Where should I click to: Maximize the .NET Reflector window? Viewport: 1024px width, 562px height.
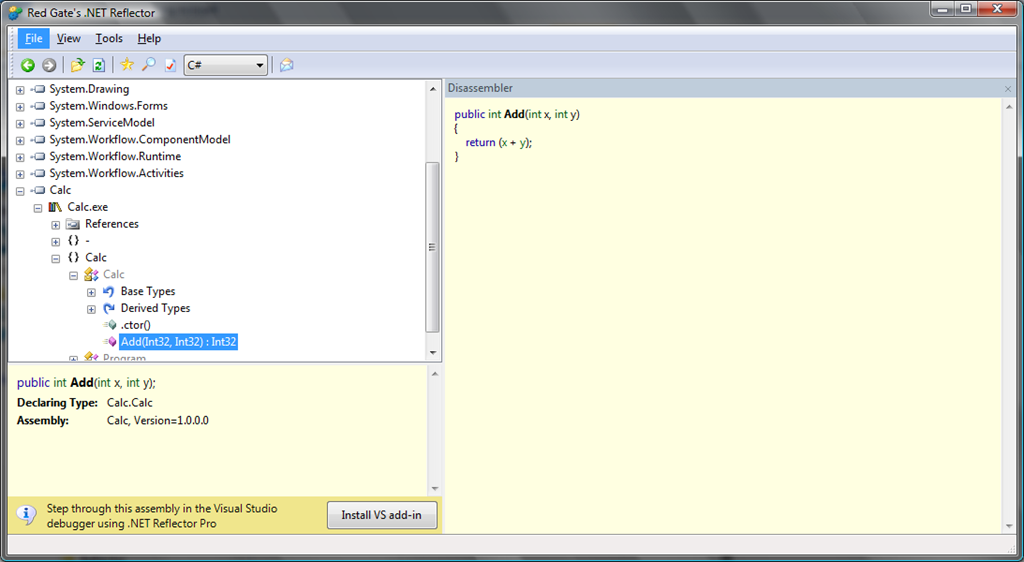pyautogui.click(x=966, y=8)
